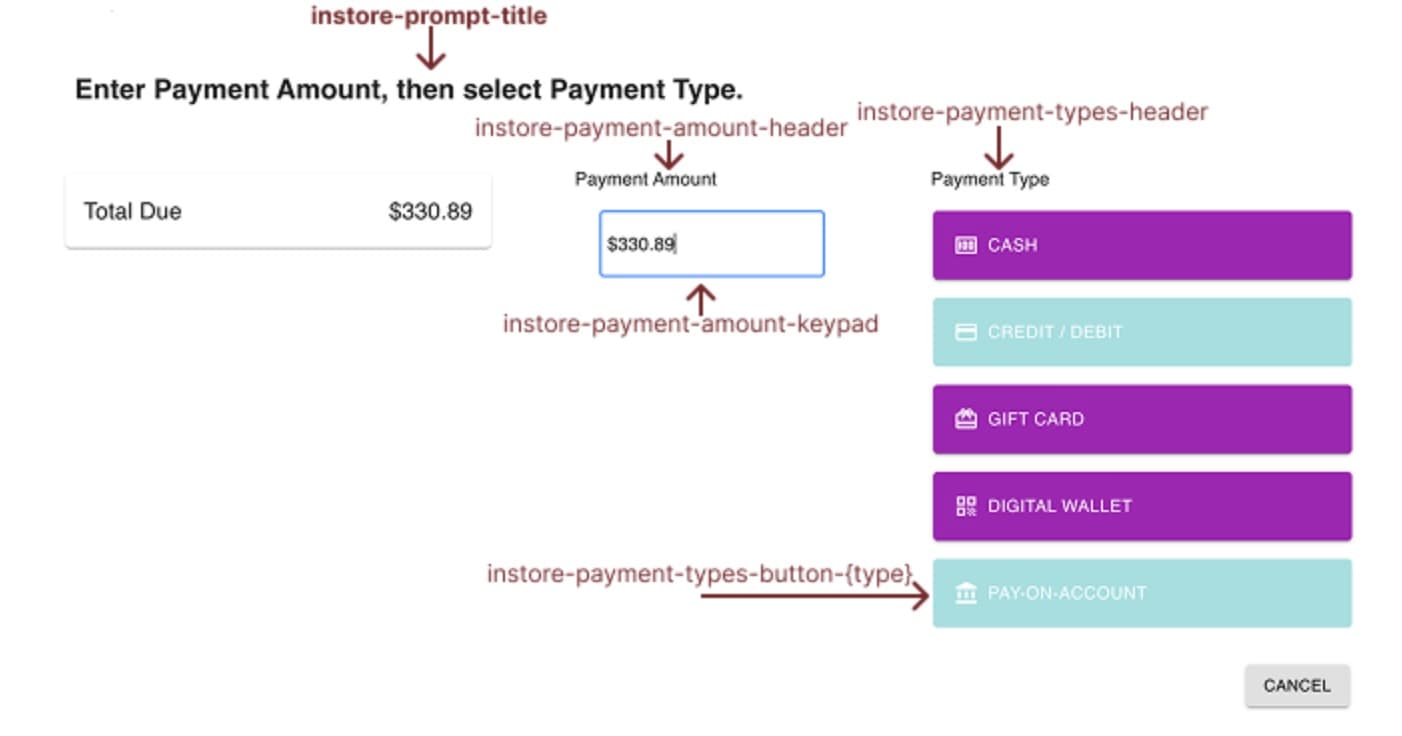Click the credit card icon on CREDIT / DEBIT

click(965, 332)
